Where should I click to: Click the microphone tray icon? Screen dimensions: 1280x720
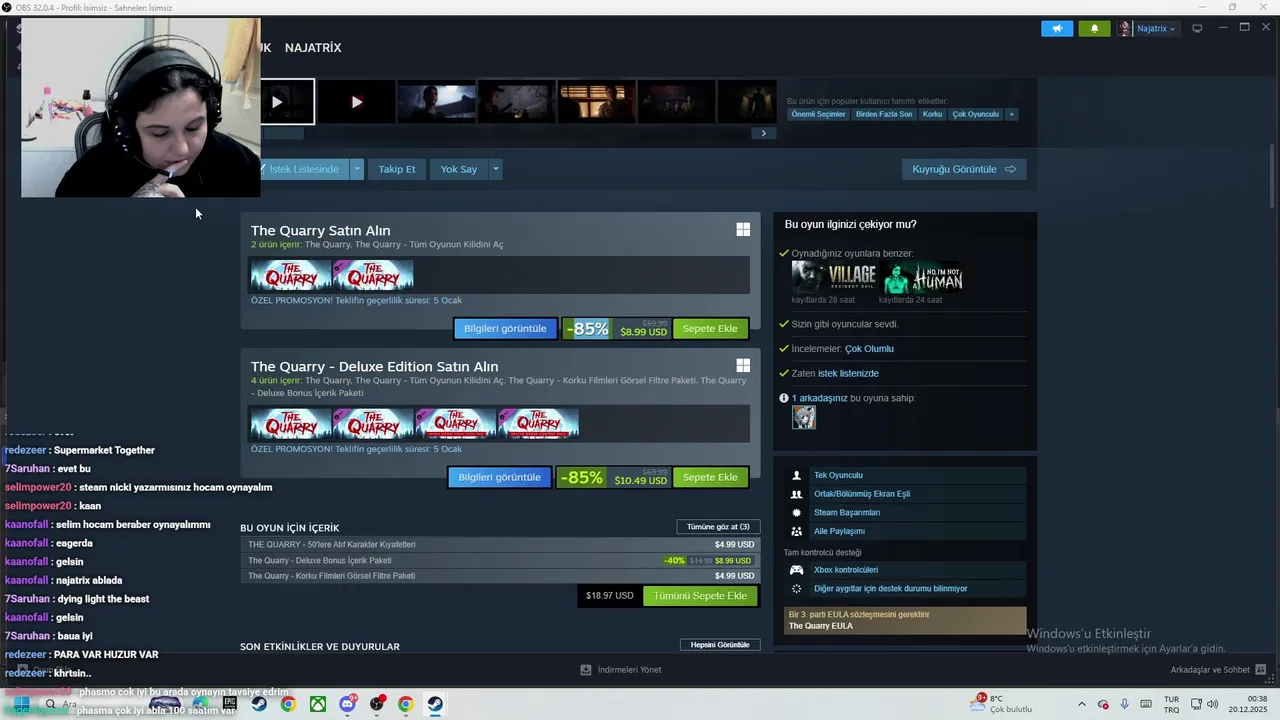point(1124,704)
